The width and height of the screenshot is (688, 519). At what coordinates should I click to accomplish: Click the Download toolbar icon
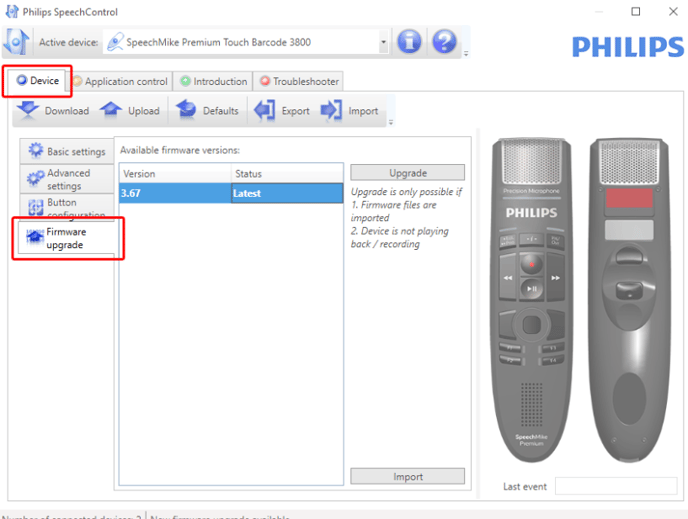pos(28,110)
